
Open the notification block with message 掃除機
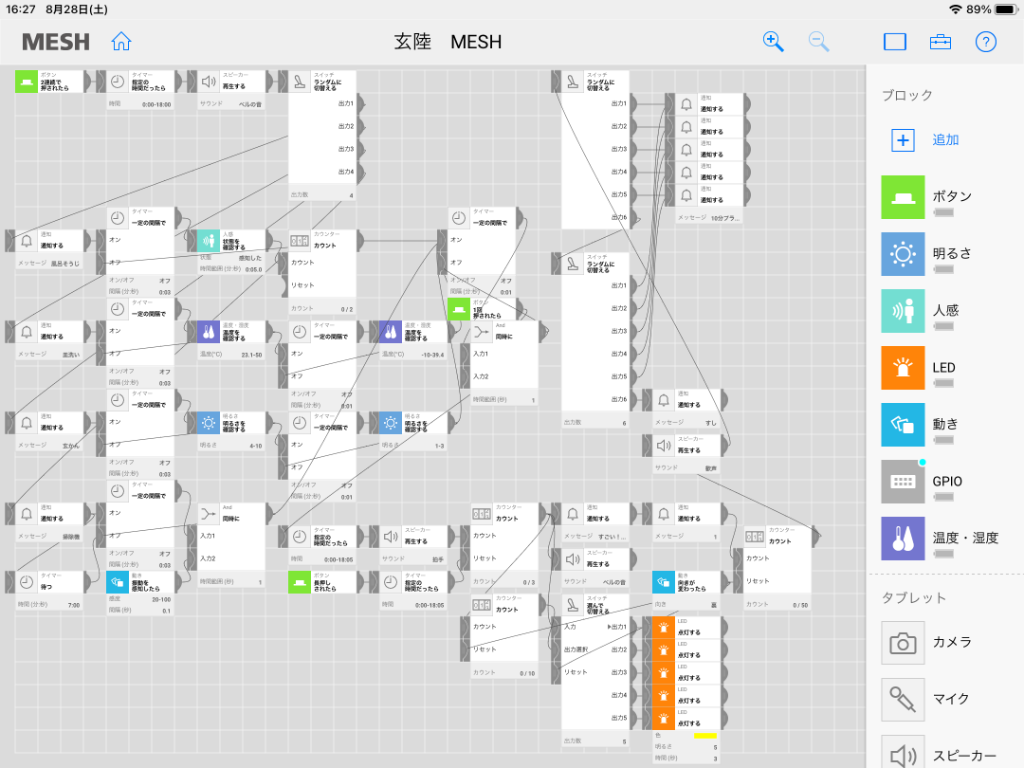point(49,514)
